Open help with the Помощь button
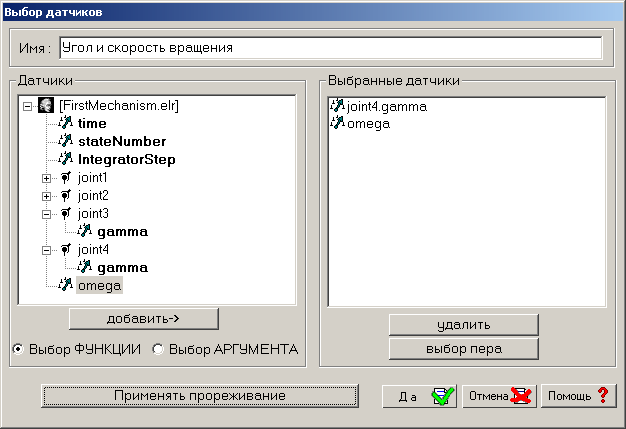The width and height of the screenshot is (626, 429). [x=579, y=396]
